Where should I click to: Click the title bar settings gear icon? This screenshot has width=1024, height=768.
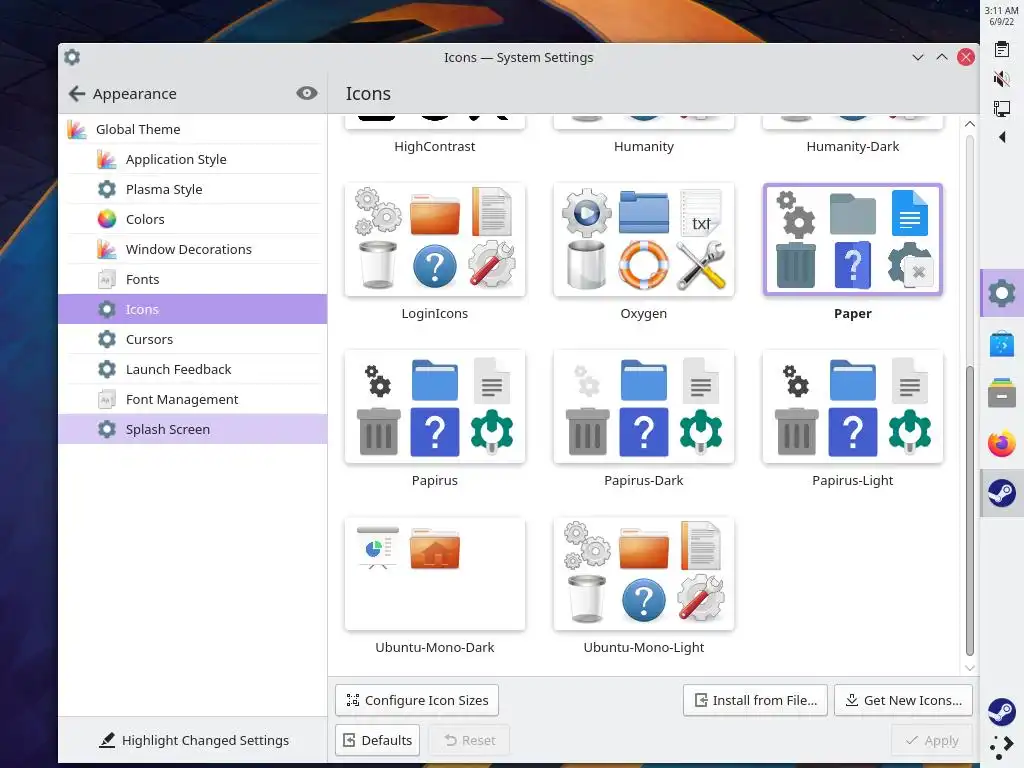click(x=72, y=57)
